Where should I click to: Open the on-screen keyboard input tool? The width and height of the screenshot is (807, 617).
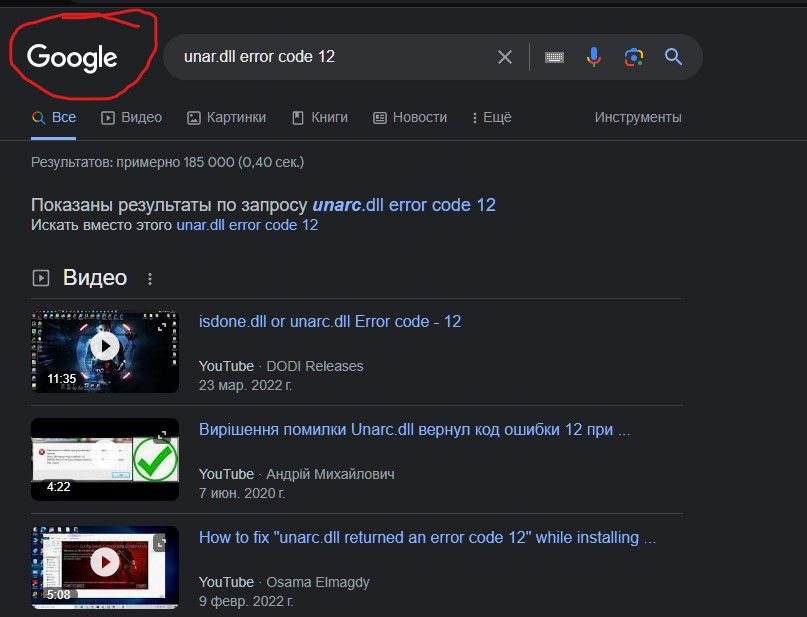(x=554, y=57)
